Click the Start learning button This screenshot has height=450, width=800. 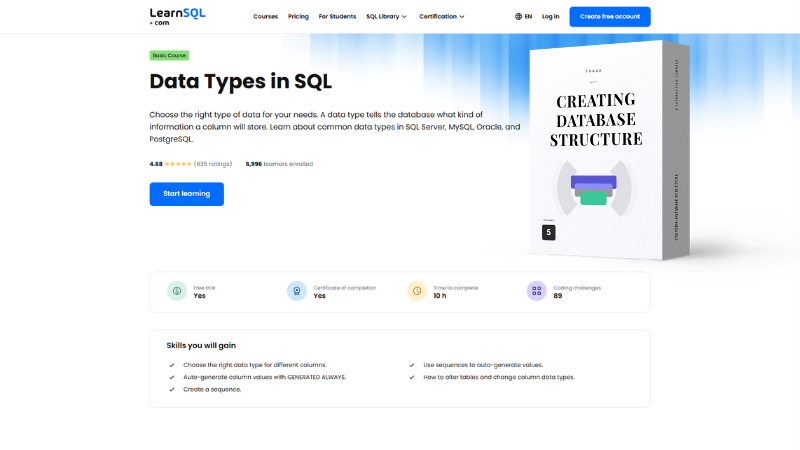pos(187,194)
